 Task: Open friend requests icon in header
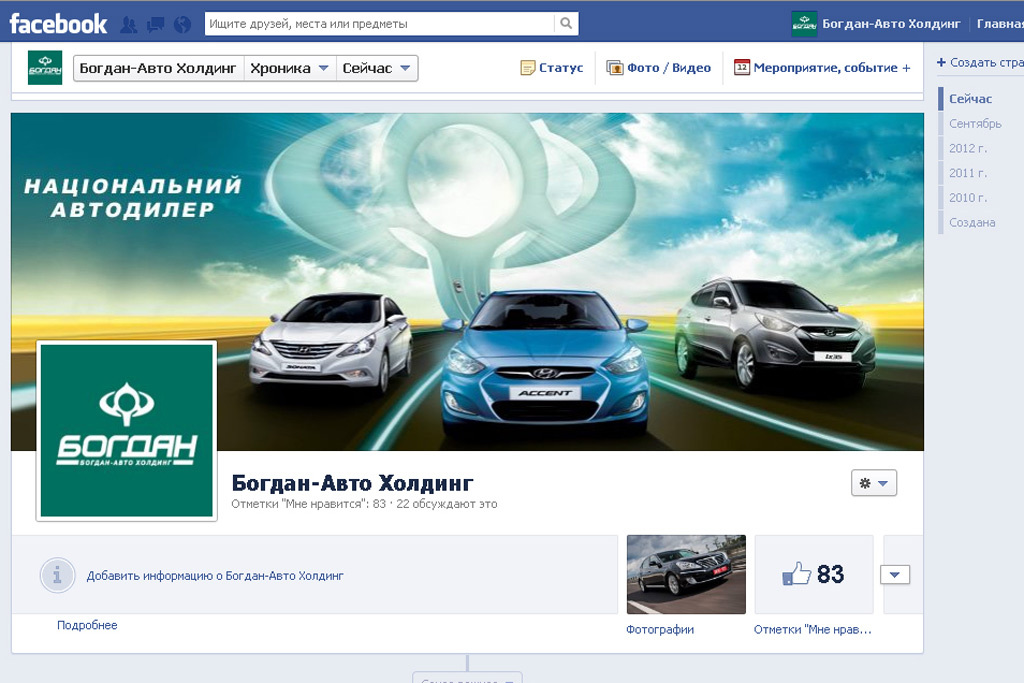click(129, 24)
